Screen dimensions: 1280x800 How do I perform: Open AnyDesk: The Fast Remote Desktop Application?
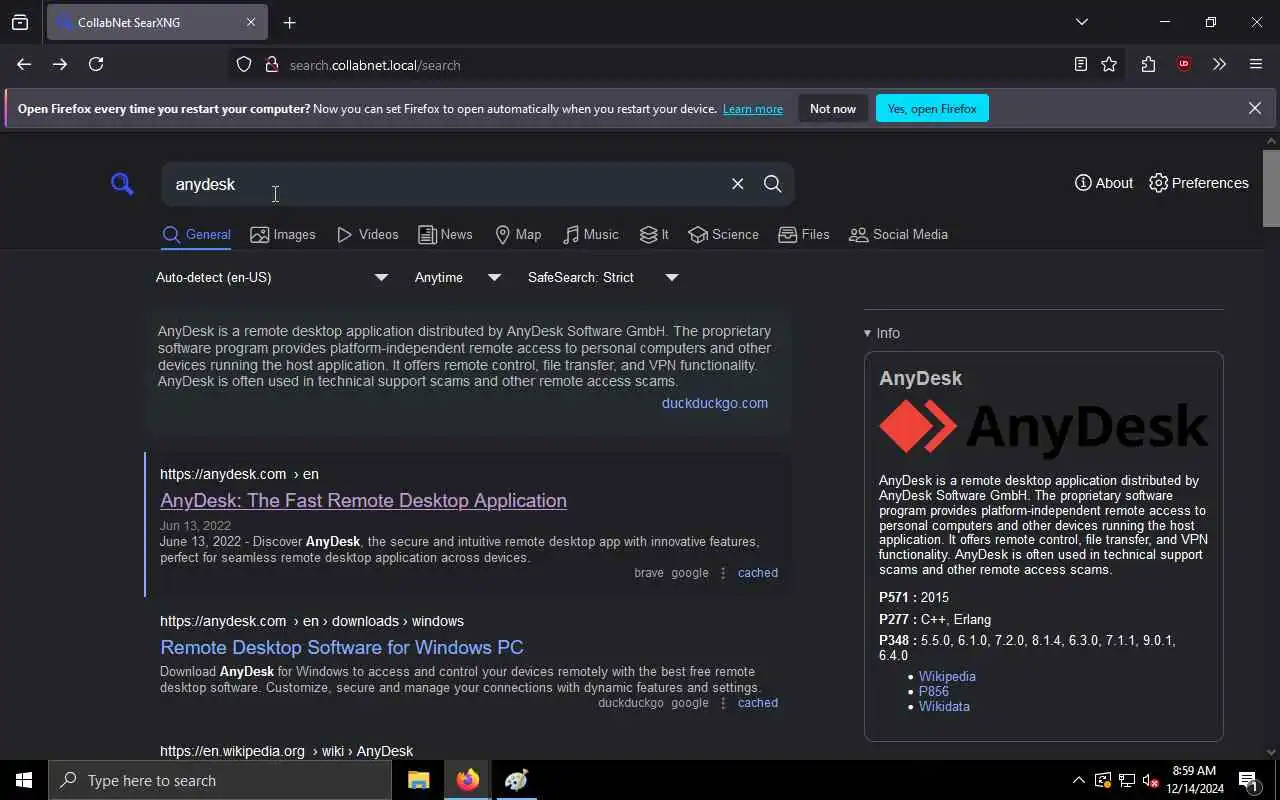(363, 500)
